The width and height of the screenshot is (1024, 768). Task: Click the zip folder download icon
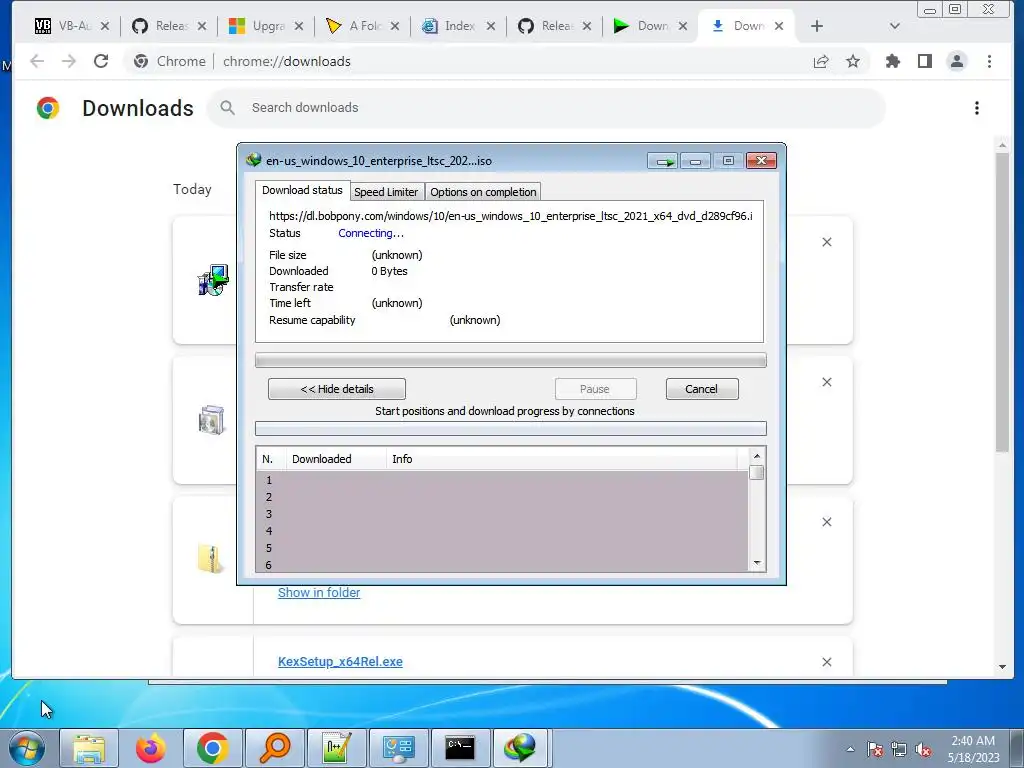(210, 559)
